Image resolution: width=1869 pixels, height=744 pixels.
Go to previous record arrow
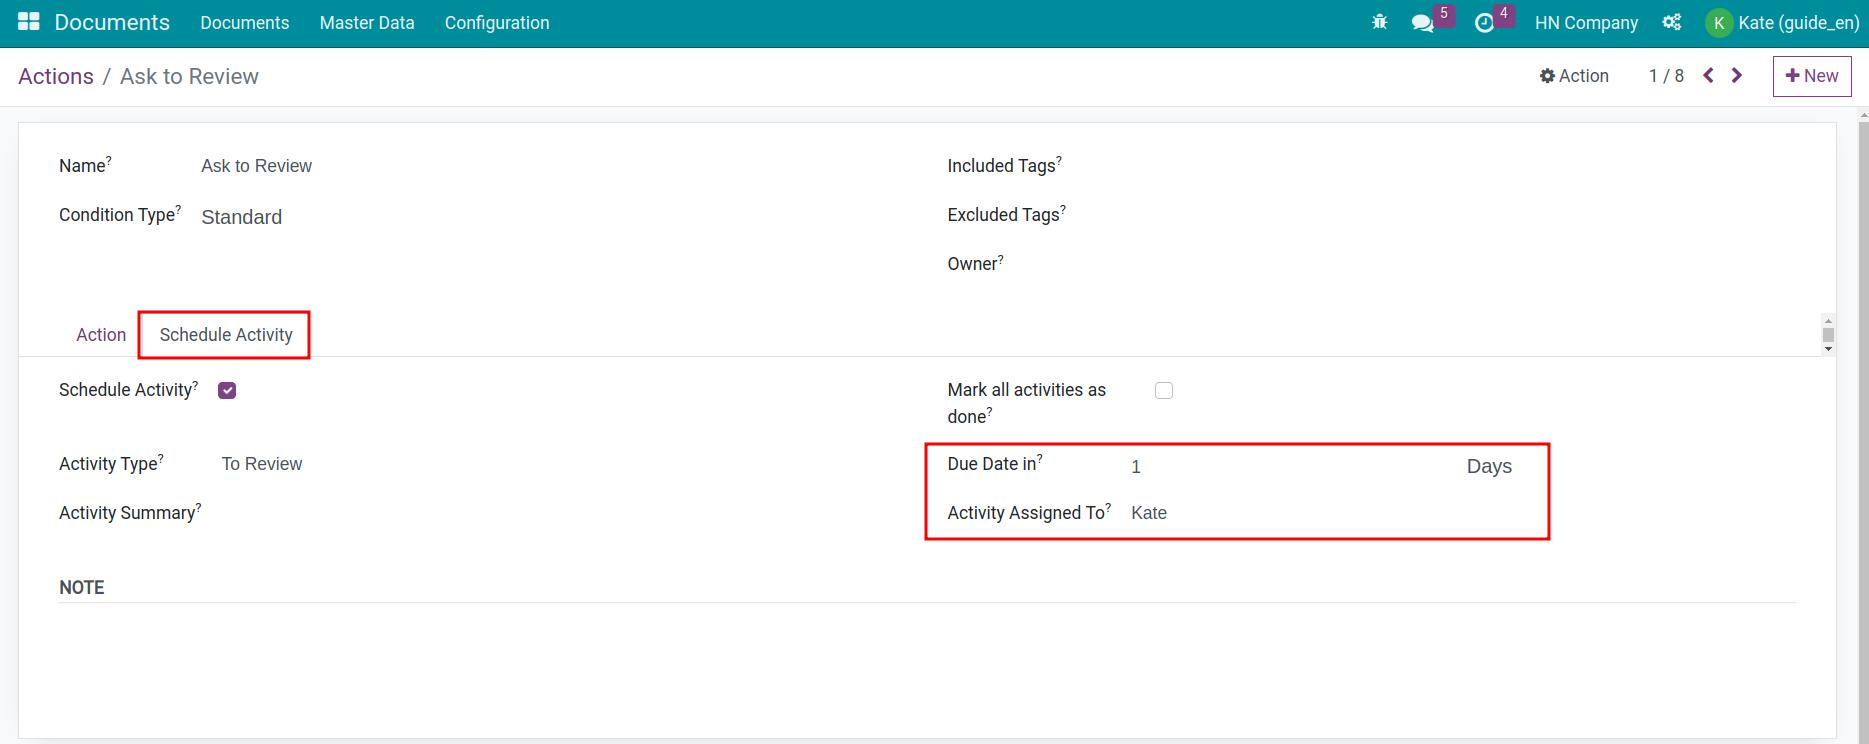click(x=1709, y=75)
